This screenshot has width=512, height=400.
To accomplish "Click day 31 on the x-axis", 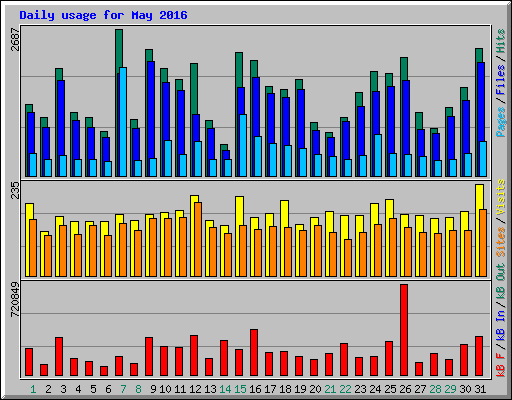I will coord(480,389).
